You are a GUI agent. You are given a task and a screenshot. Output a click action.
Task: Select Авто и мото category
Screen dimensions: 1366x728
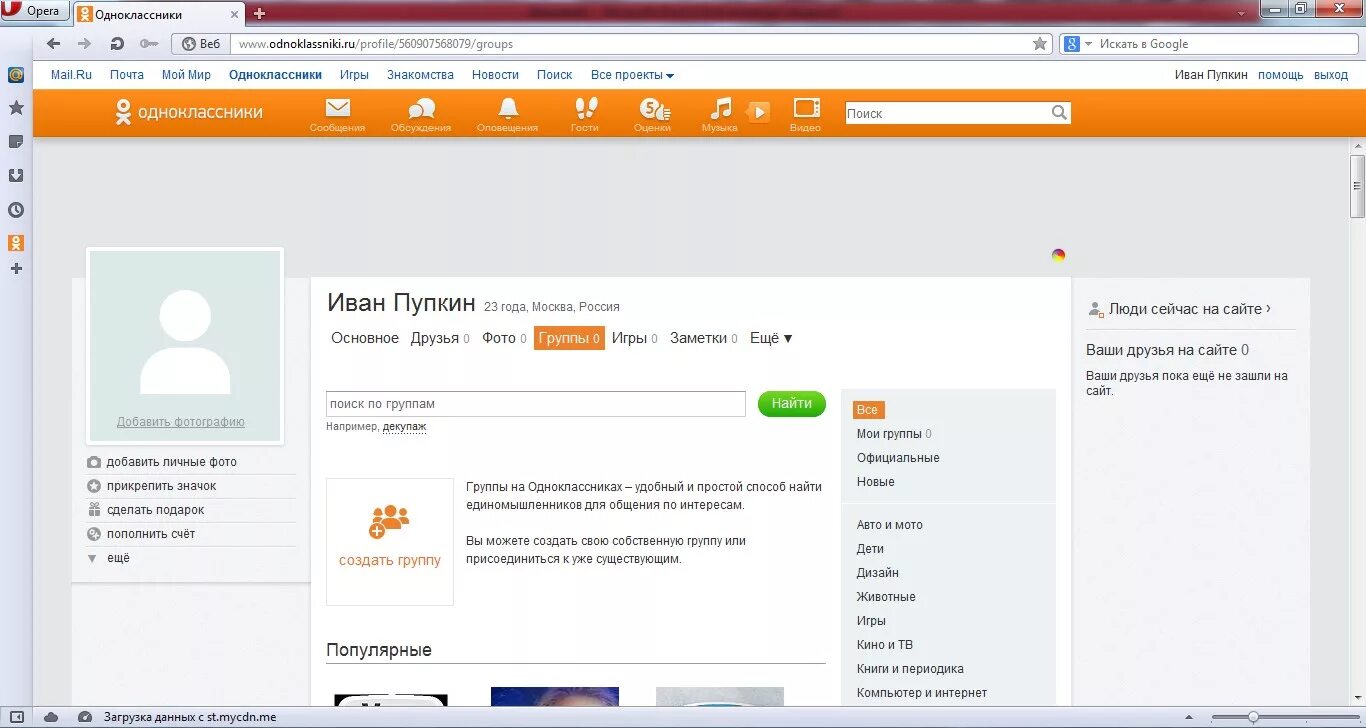[x=890, y=525]
